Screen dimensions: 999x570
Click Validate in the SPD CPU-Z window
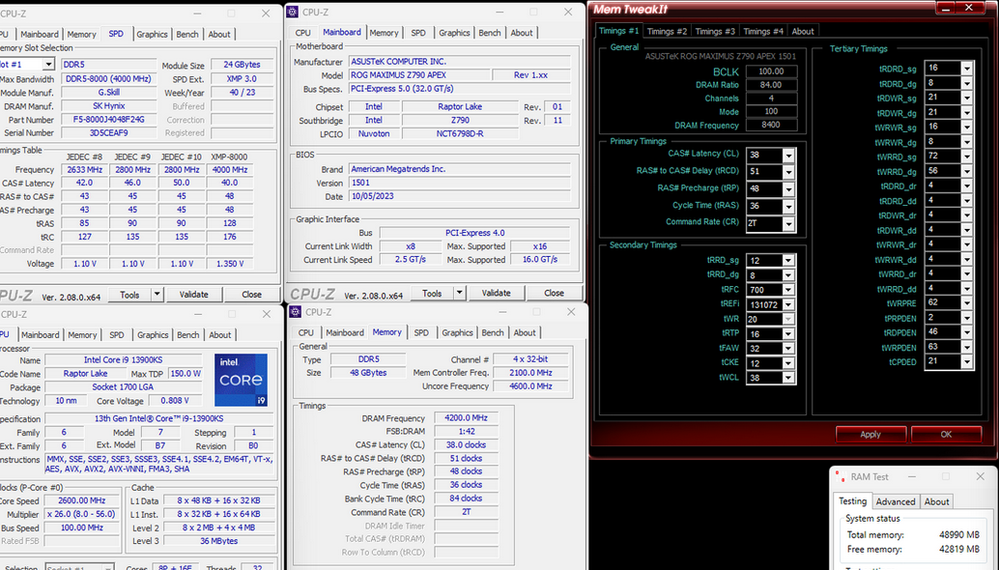tap(194, 294)
